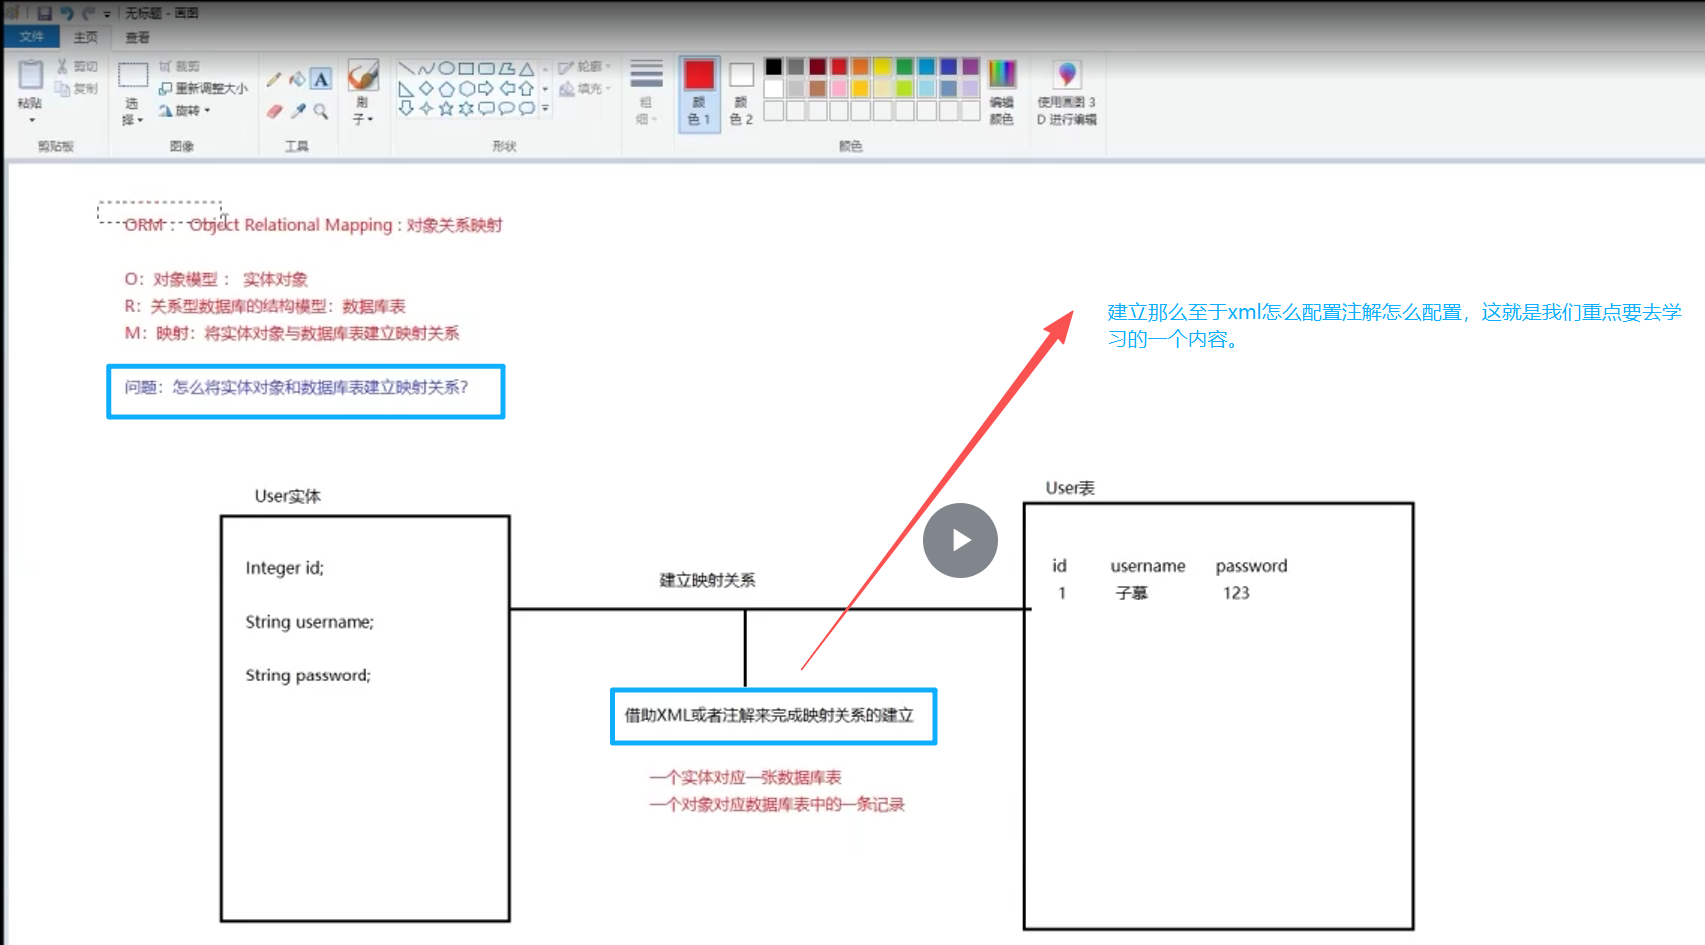
Task: Select the Eraser tool
Action: [x=274, y=111]
